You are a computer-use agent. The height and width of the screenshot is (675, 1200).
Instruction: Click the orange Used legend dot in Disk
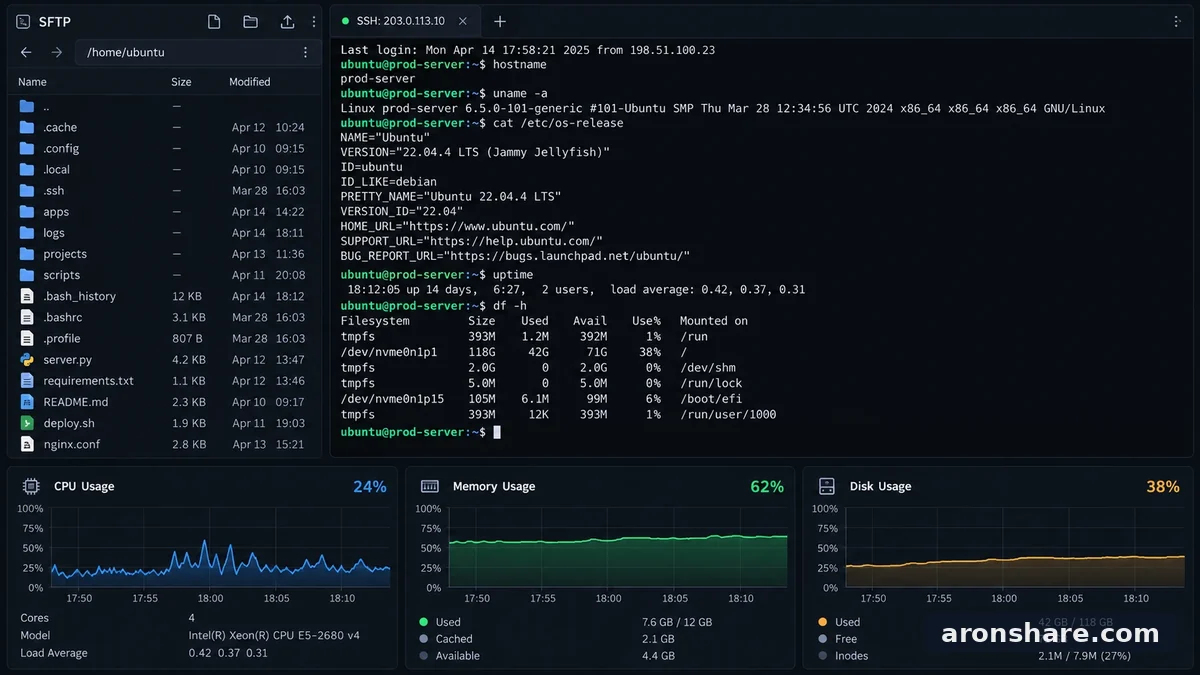click(x=822, y=622)
